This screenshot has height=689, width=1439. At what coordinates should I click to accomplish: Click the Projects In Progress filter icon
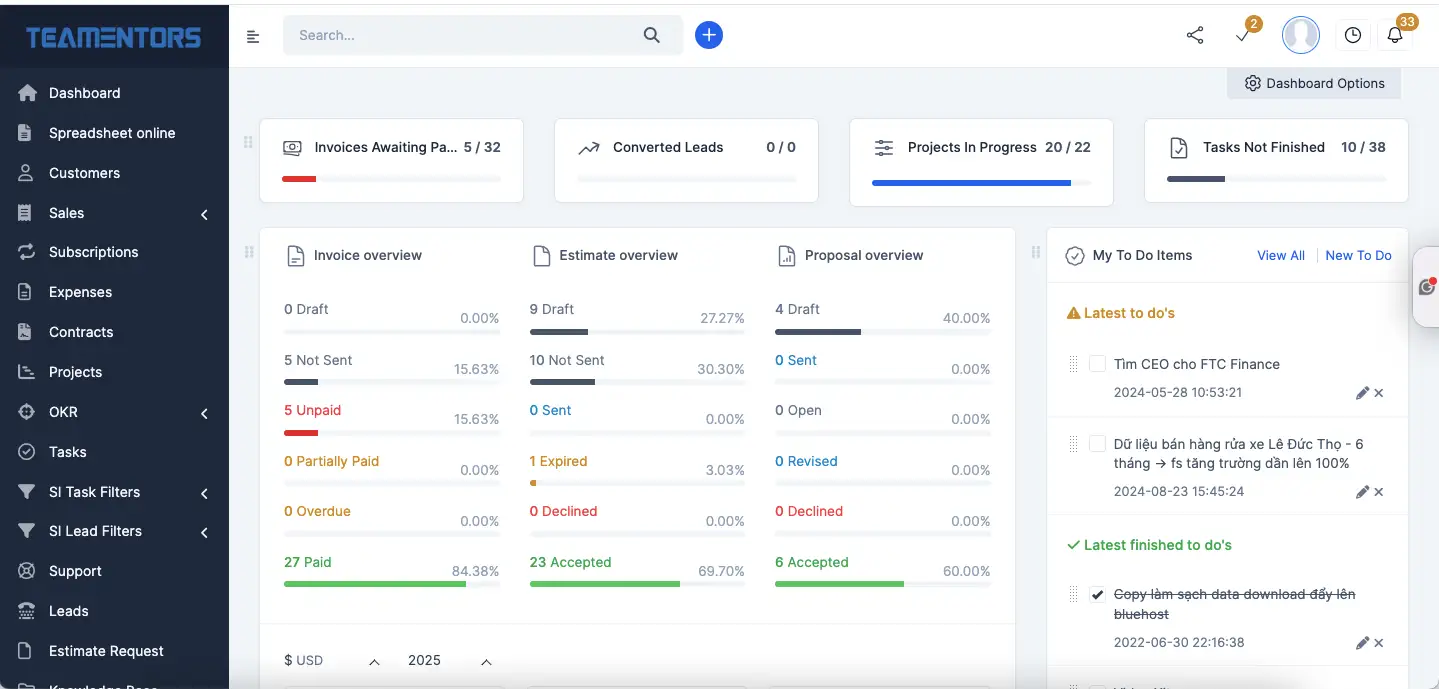click(x=883, y=147)
